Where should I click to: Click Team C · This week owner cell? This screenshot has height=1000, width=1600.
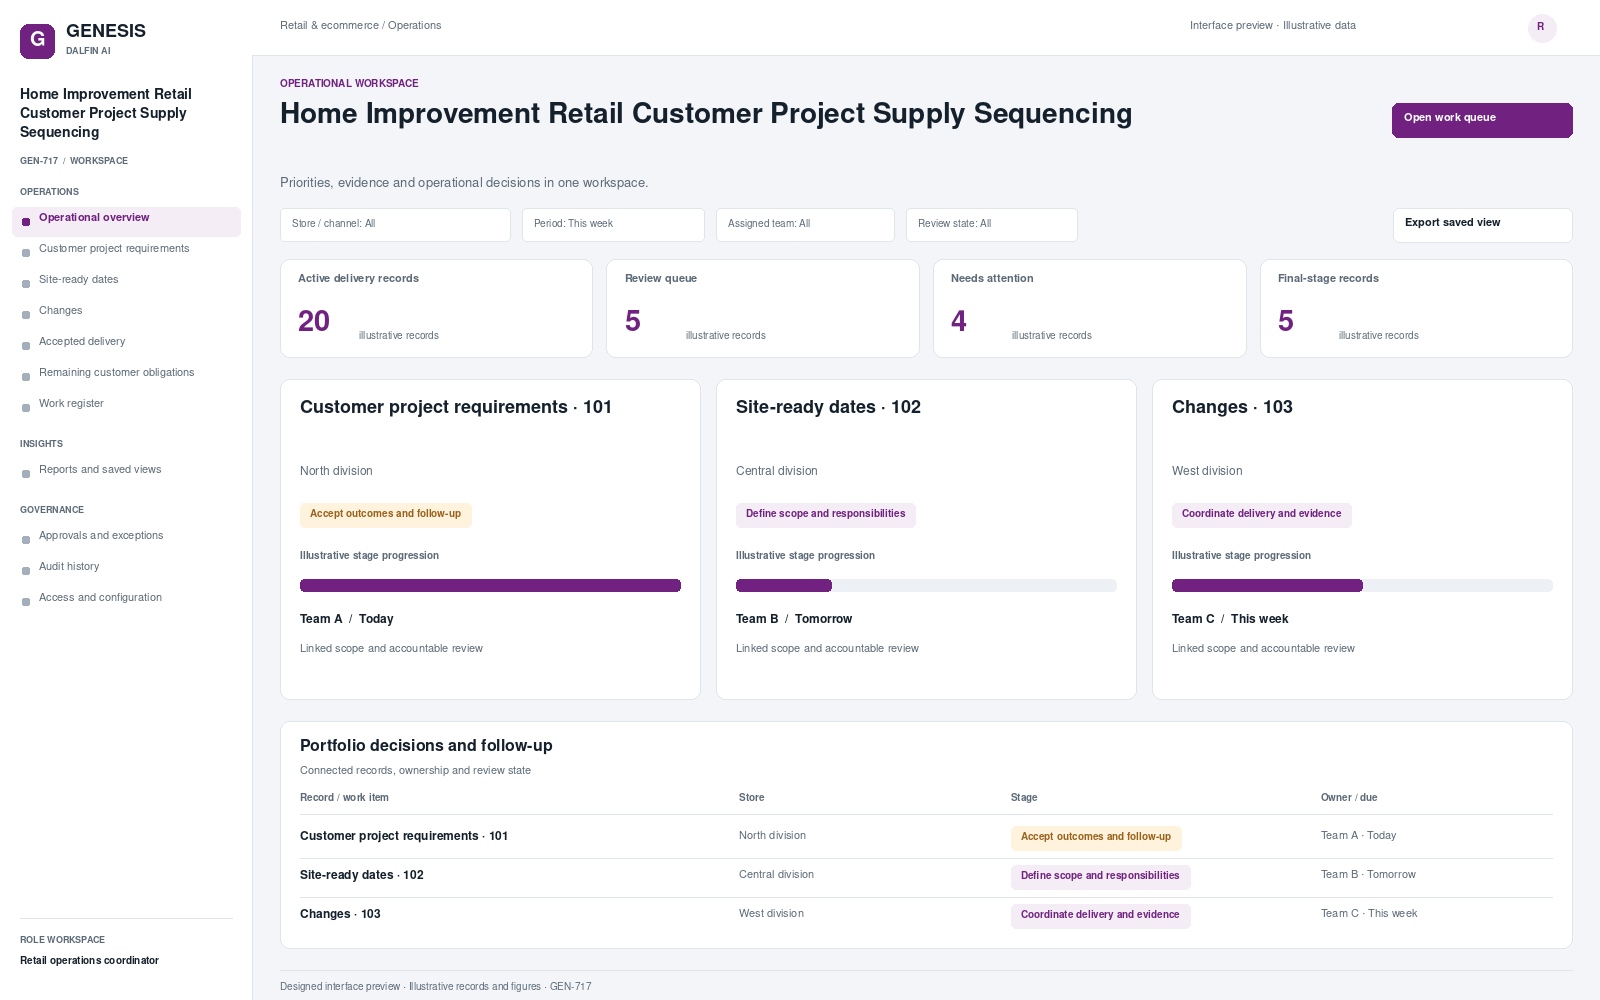click(1369, 914)
